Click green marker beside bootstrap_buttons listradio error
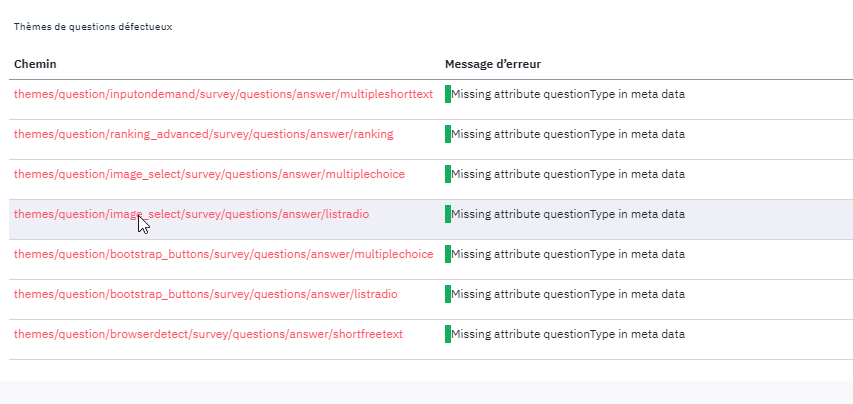 448,294
